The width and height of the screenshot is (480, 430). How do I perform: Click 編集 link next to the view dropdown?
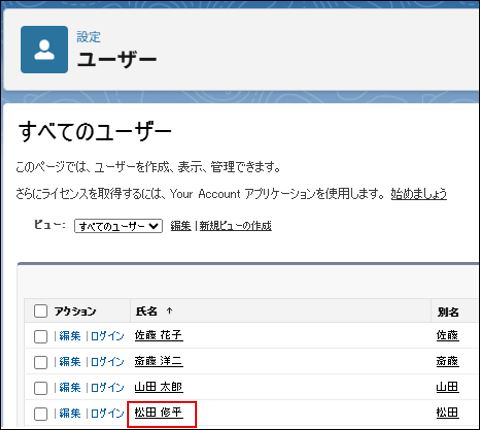[181, 226]
